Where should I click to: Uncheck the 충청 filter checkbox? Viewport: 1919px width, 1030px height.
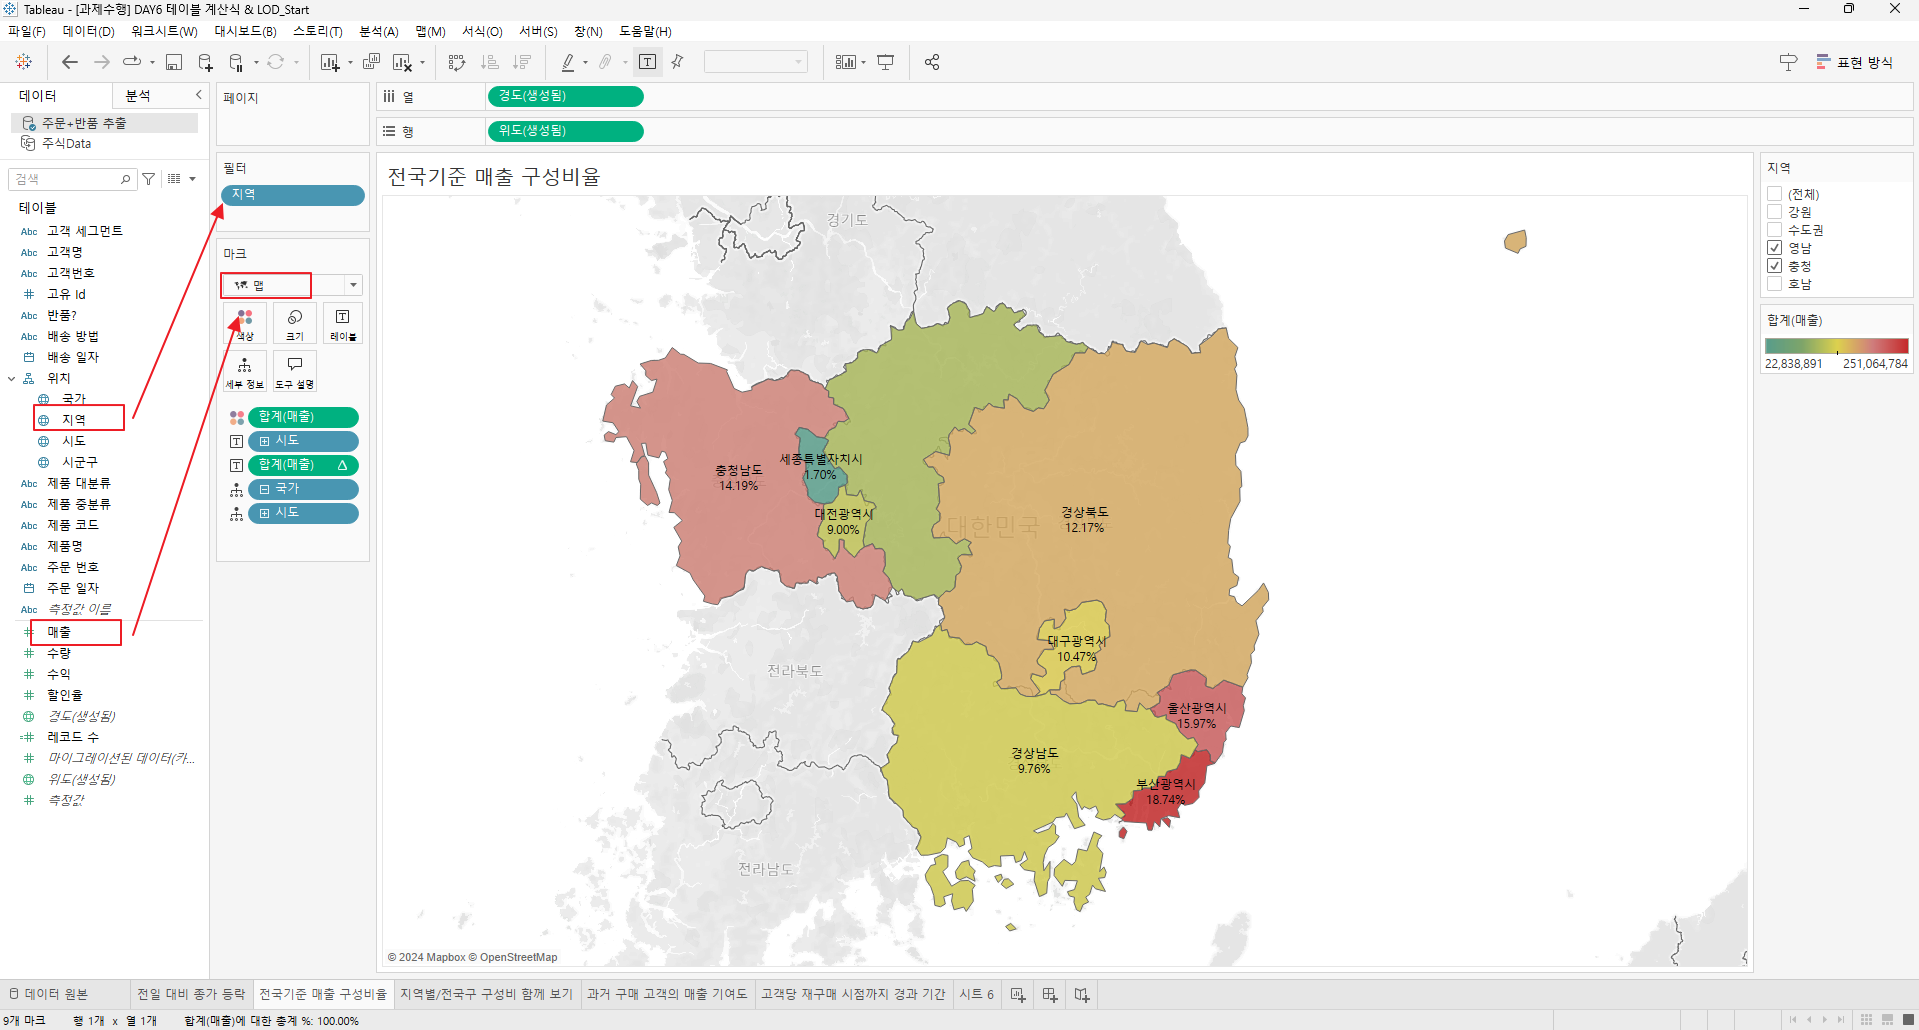[1775, 266]
